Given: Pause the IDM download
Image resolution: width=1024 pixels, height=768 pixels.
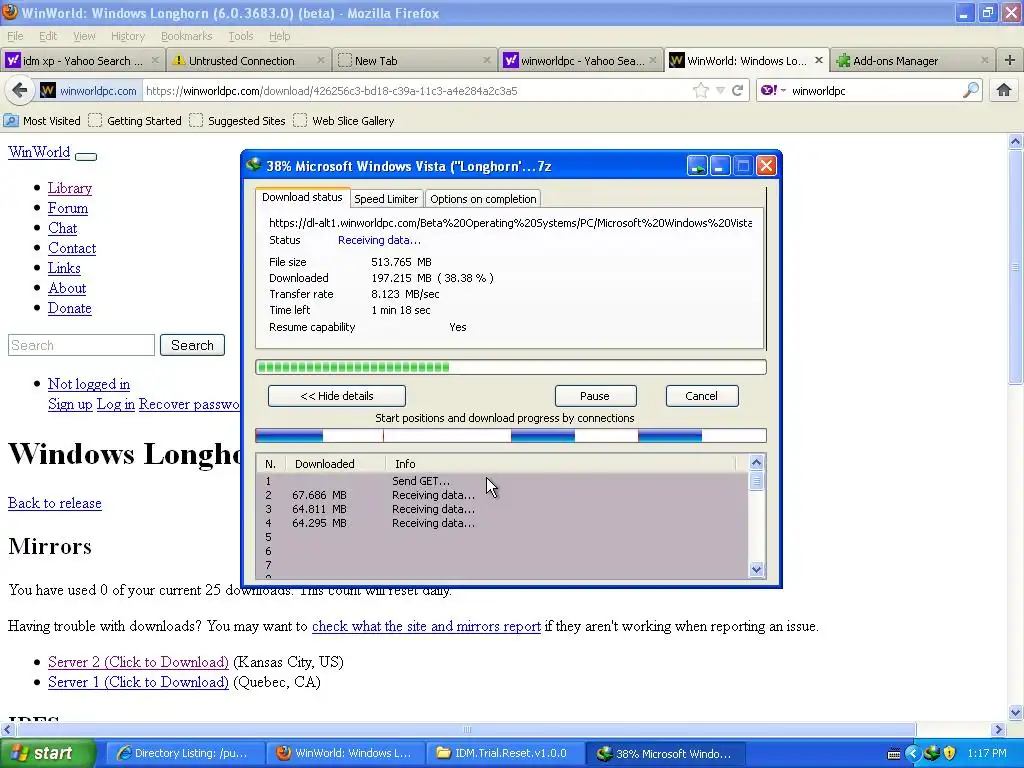Looking at the screenshot, I should 595,396.
